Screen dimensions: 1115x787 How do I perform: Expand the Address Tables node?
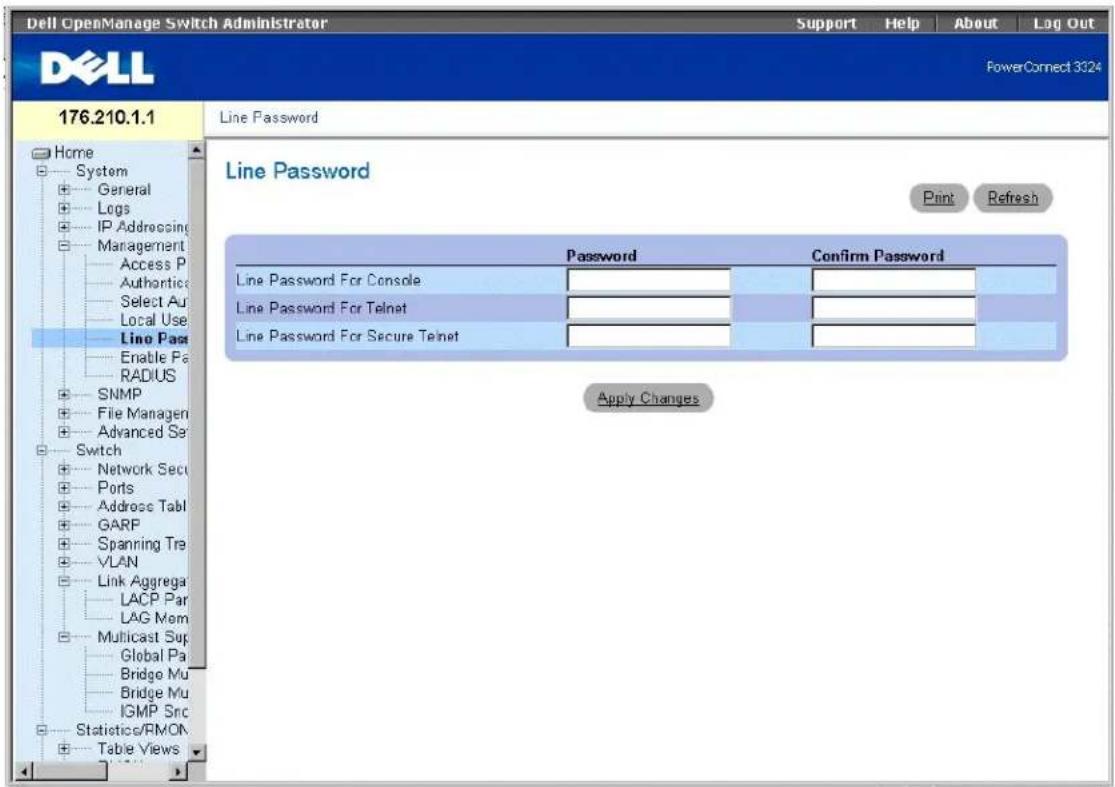coord(64,506)
